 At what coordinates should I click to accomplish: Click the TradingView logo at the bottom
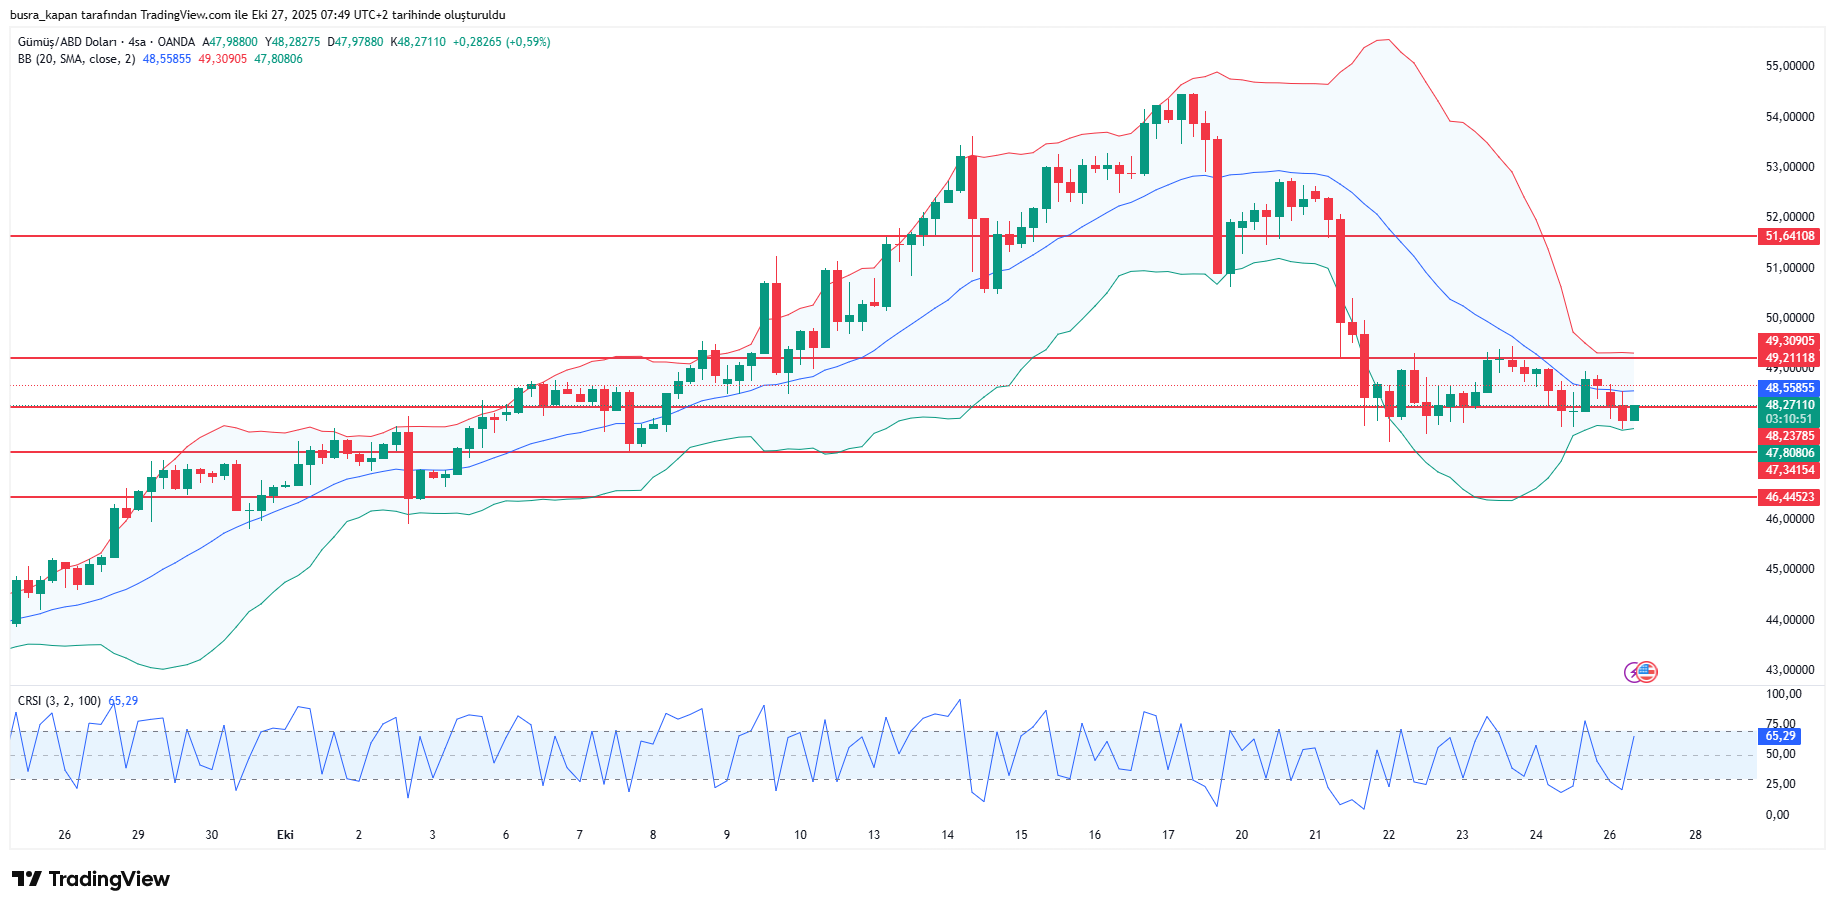(91, 879)
